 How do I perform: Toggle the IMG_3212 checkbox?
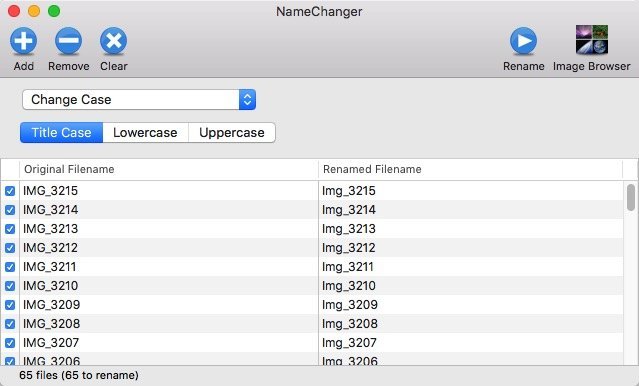(10, 248)
